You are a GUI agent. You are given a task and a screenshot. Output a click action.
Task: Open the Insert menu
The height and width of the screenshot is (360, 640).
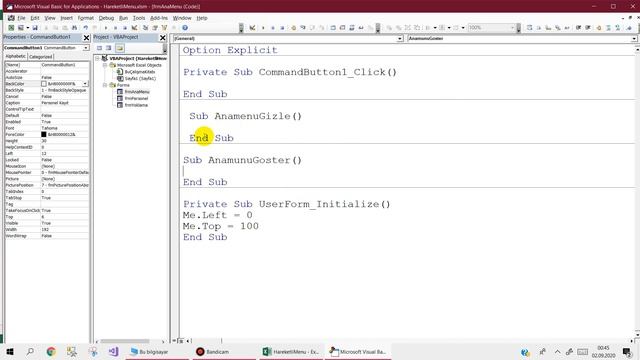click(x=67, y=18)
